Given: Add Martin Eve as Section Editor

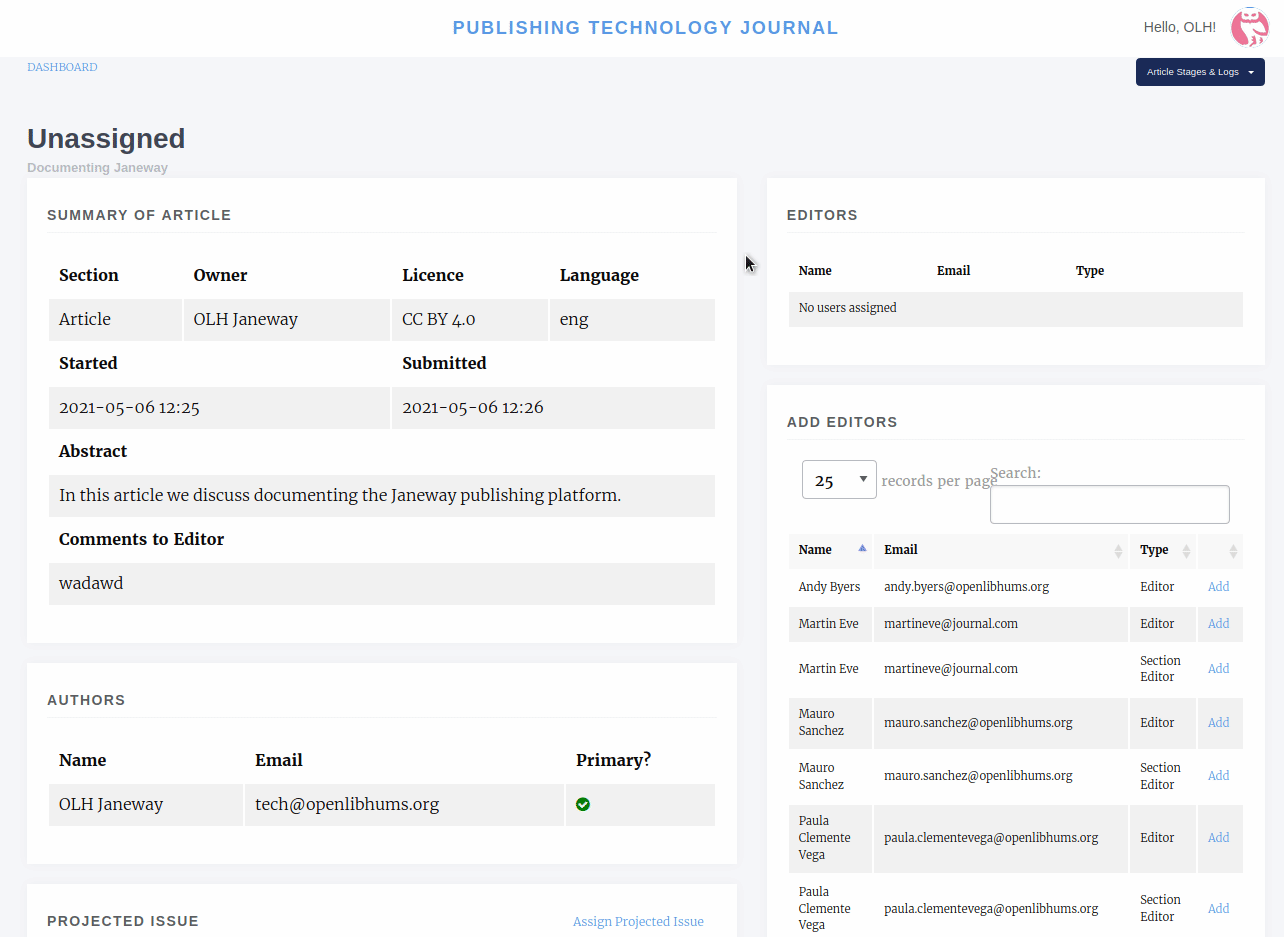Looking at the screenshot, I should point(1218,669).
